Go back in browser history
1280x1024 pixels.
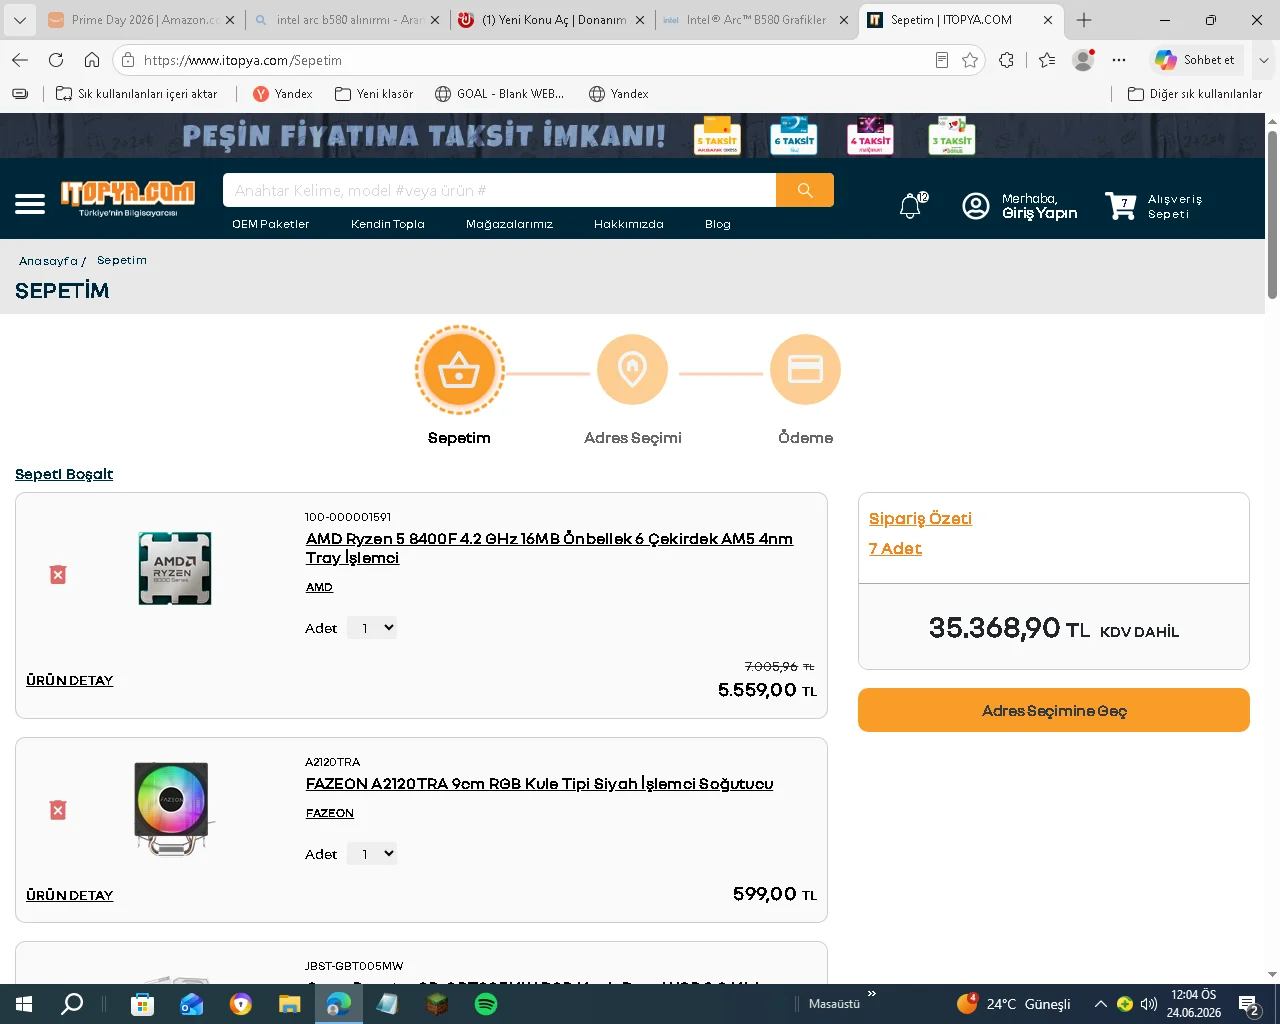tap(20, 60)
